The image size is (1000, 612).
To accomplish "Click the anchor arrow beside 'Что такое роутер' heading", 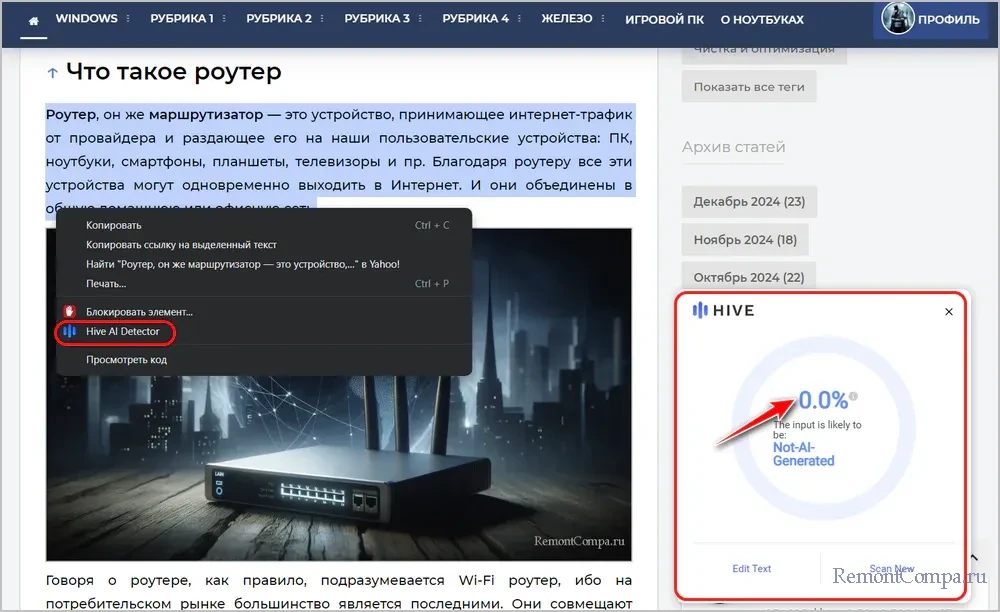I will click(x=51, y=71).
